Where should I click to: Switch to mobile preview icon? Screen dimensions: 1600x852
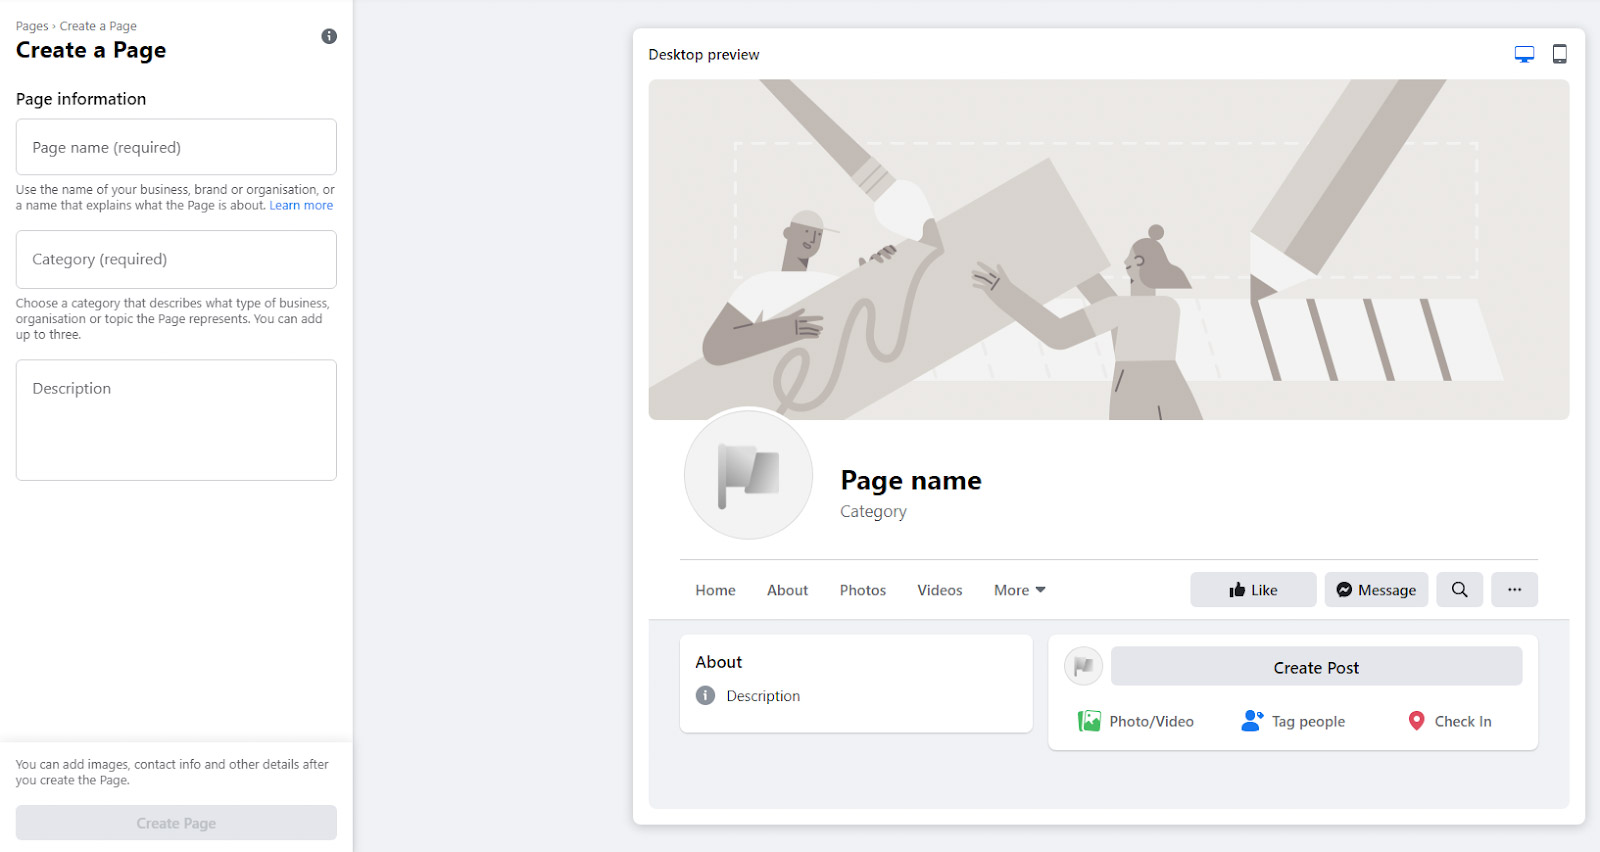[x=1559, y=54]
